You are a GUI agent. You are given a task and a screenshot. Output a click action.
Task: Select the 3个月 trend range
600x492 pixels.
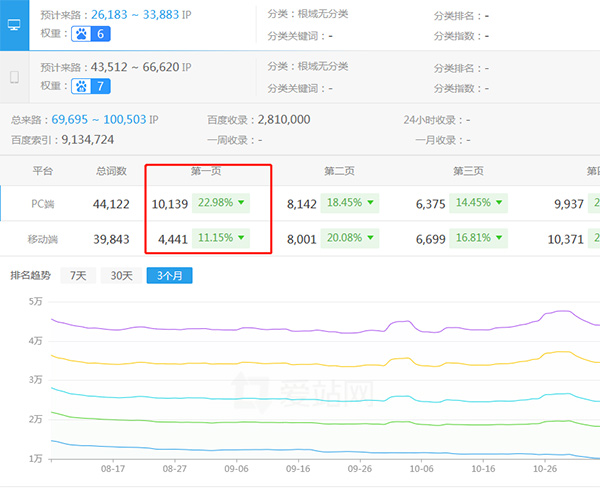pyautogui.click(x=170, y=275)
